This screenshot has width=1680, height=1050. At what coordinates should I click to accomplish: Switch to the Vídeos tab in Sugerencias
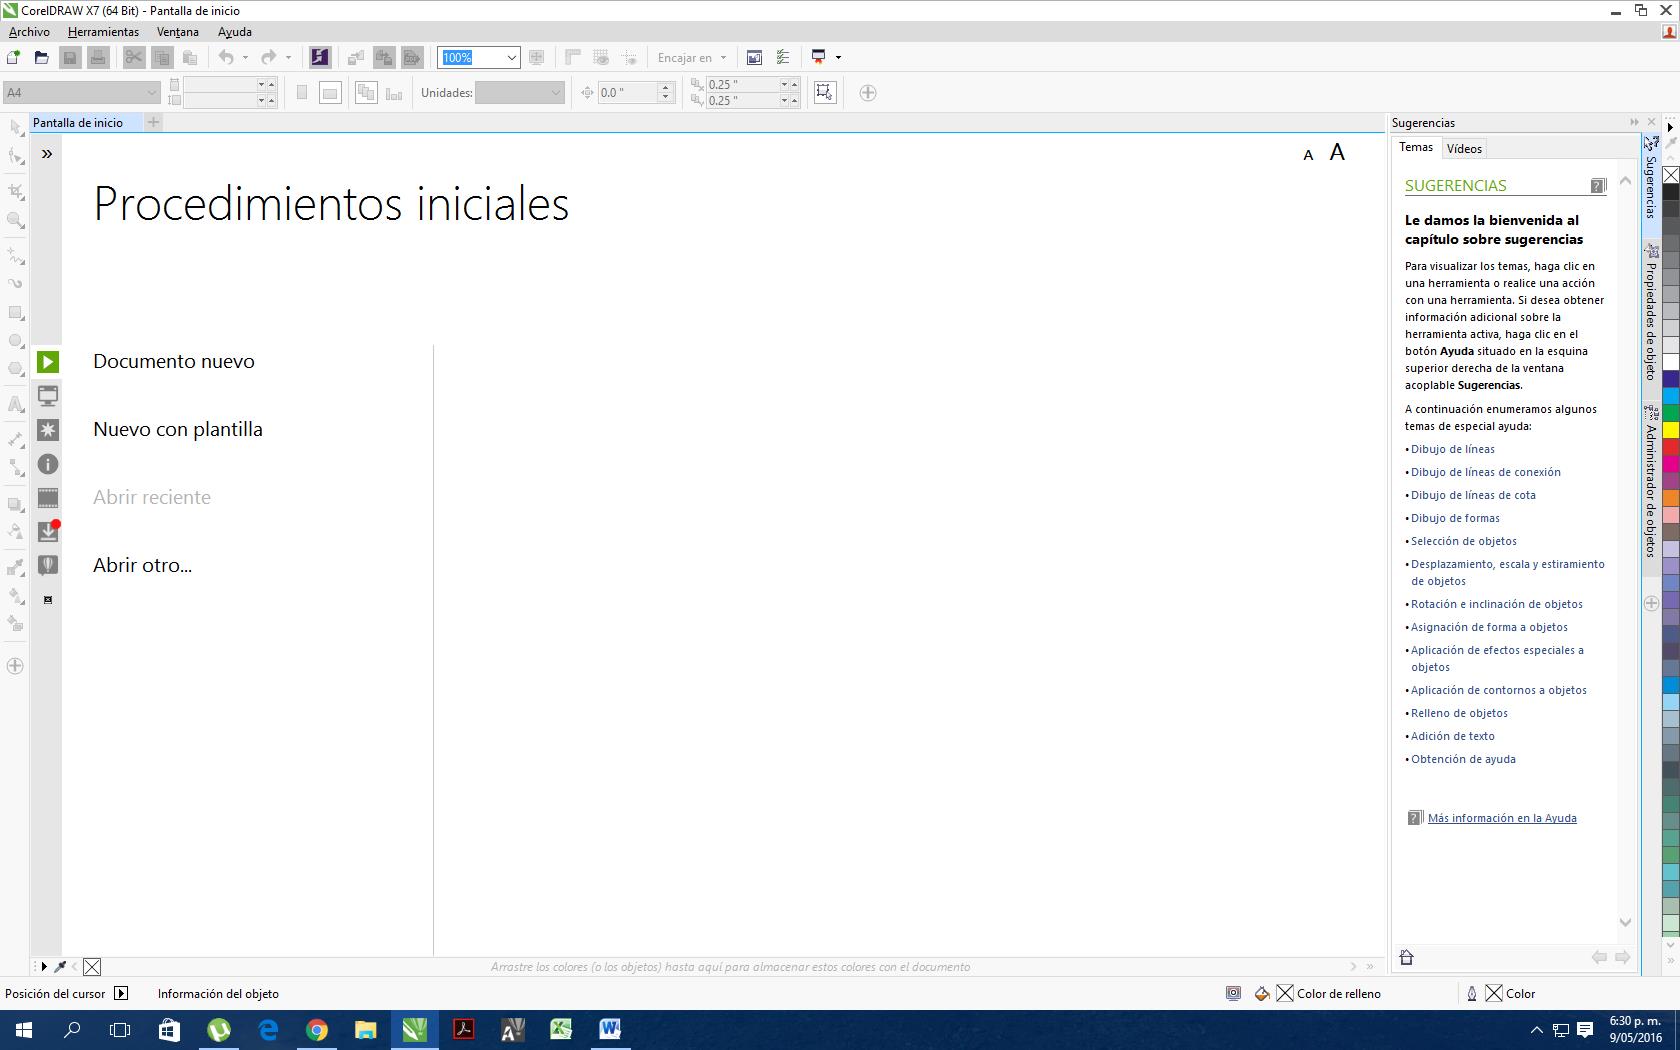pos(1464,148)
